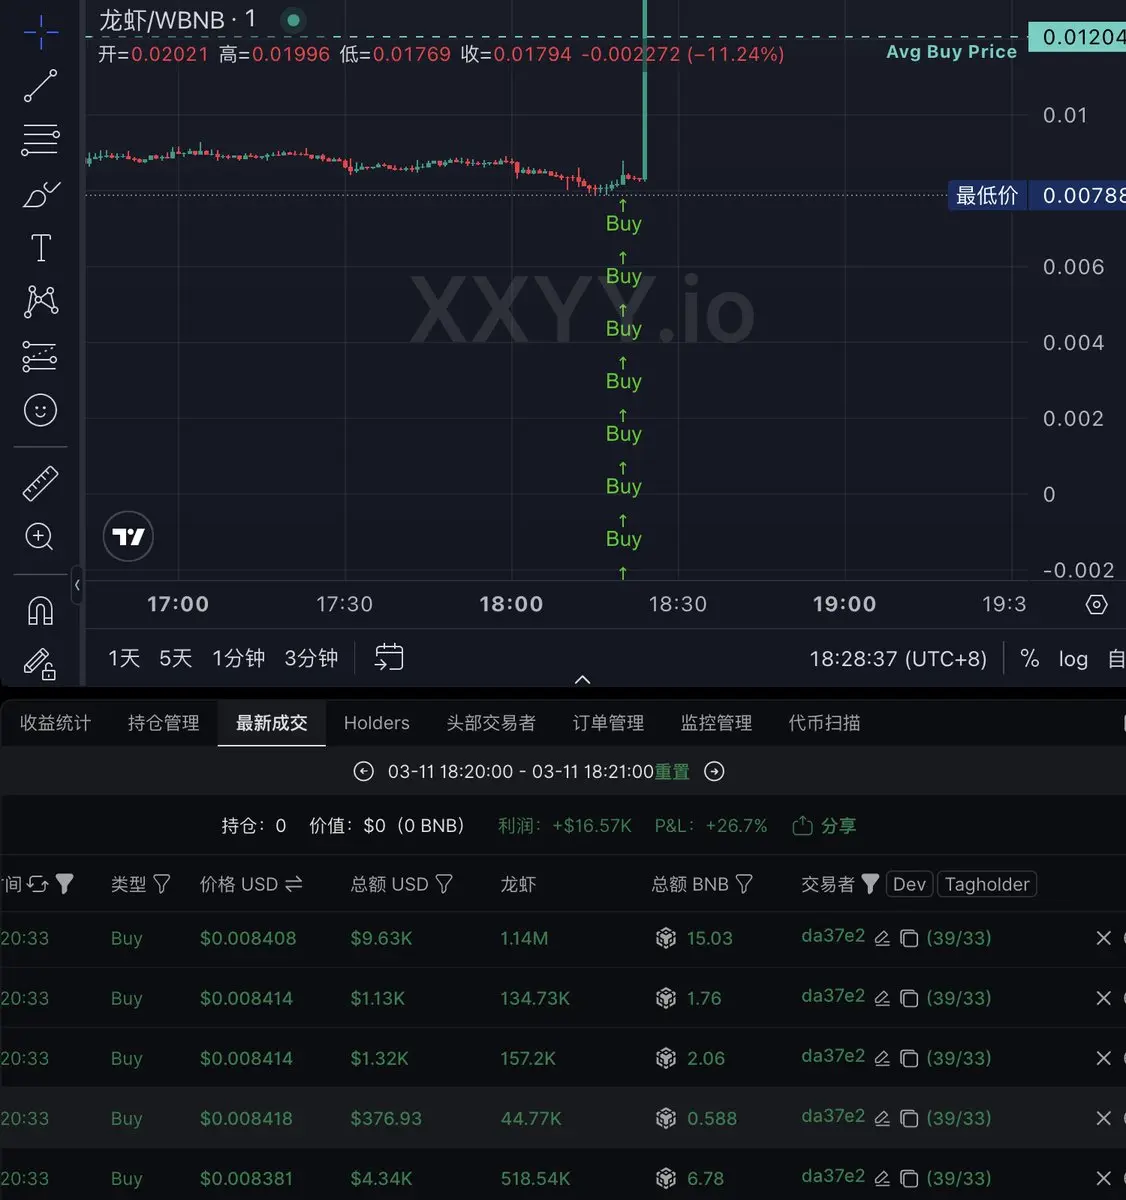Go to previous time range arrow

click(364, 772)
